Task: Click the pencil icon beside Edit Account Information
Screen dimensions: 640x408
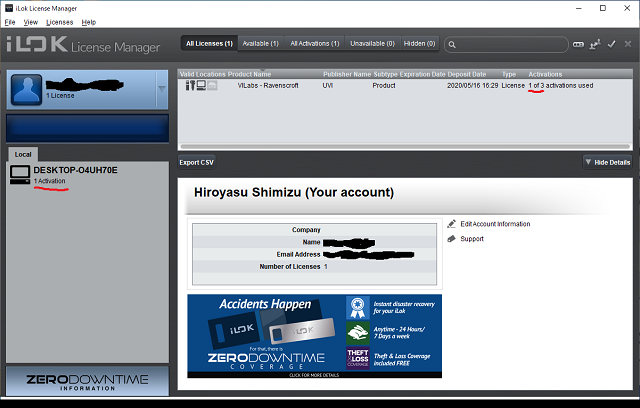Action: [451, 224]
